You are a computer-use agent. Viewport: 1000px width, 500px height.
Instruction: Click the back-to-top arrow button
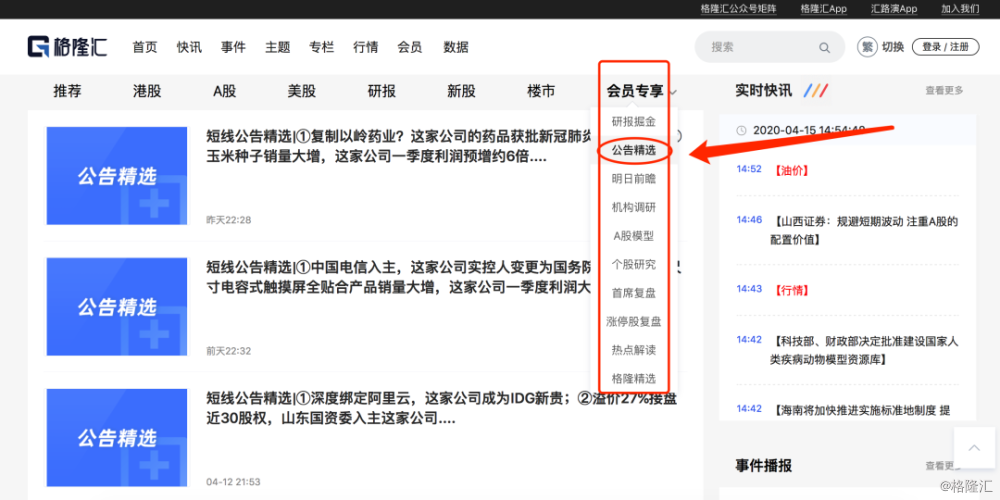click(974, 448)
